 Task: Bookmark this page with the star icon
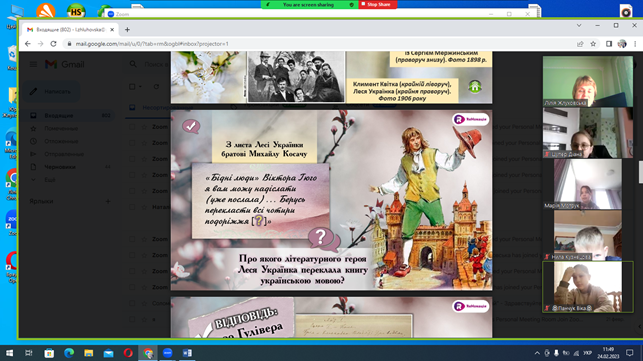593,43
